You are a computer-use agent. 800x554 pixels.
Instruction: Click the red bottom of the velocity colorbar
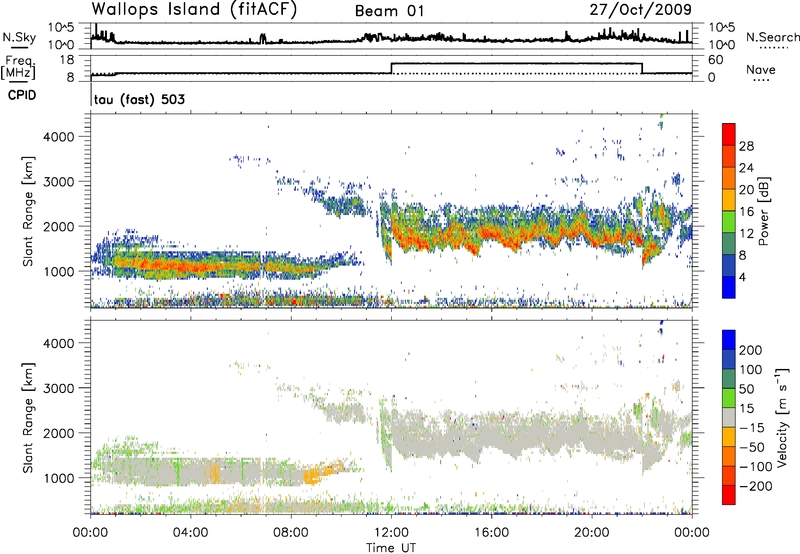(729, 495)
